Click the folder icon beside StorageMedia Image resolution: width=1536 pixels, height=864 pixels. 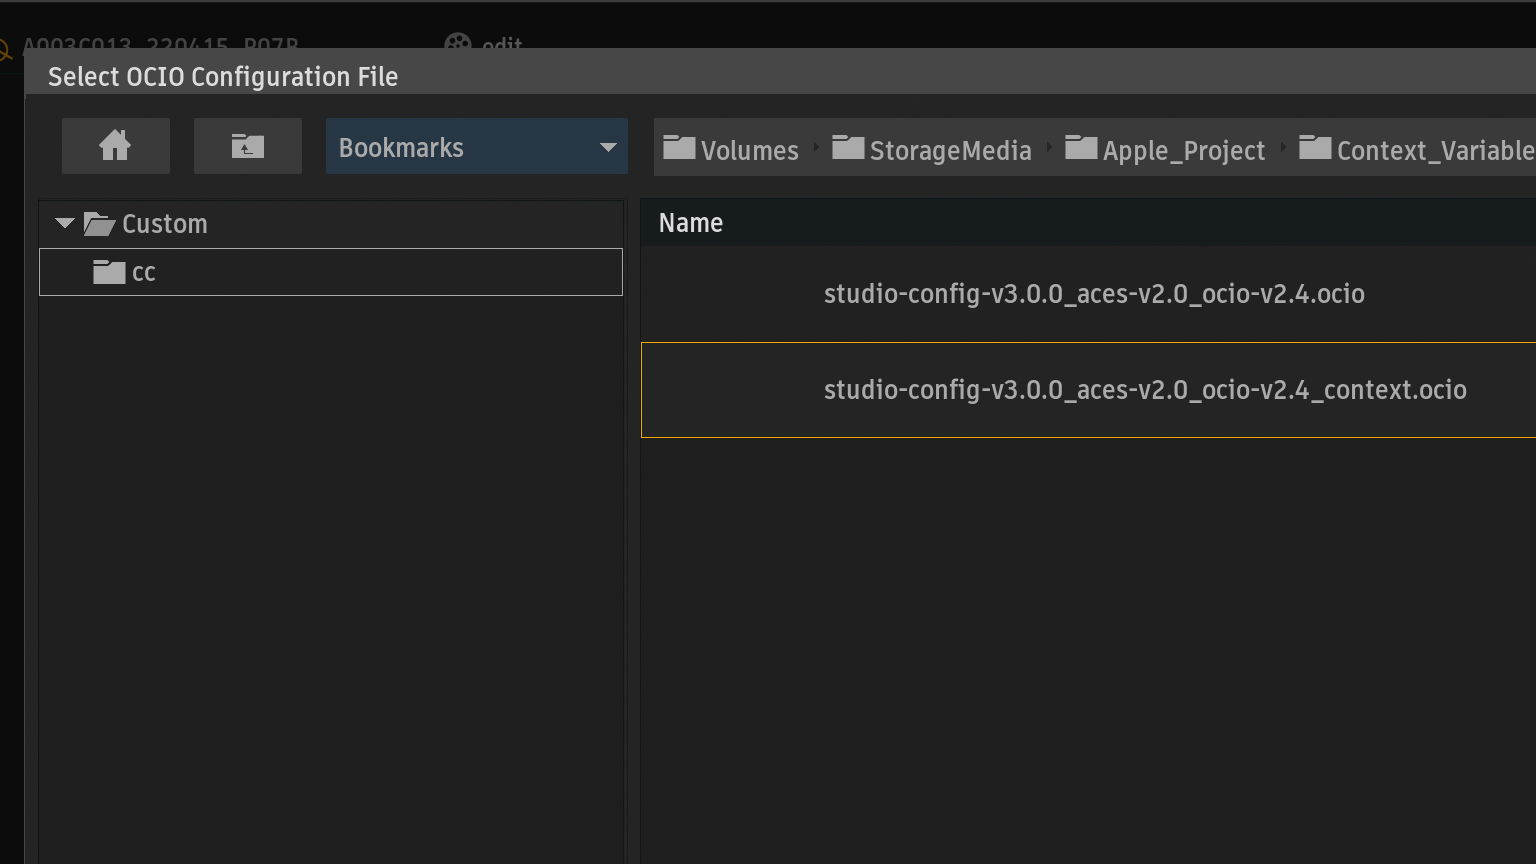[848, 148]
